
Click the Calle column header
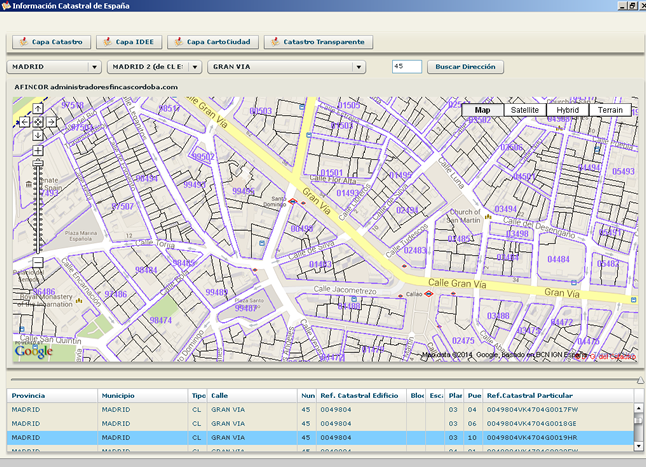pyautogui.click(x=252, y=396)
